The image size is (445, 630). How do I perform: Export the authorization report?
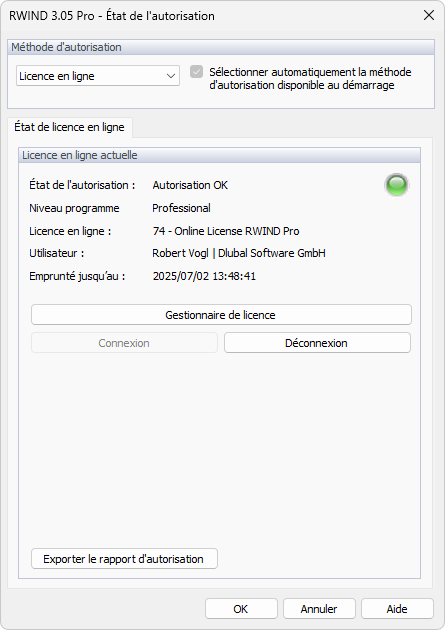click(124, 559)
